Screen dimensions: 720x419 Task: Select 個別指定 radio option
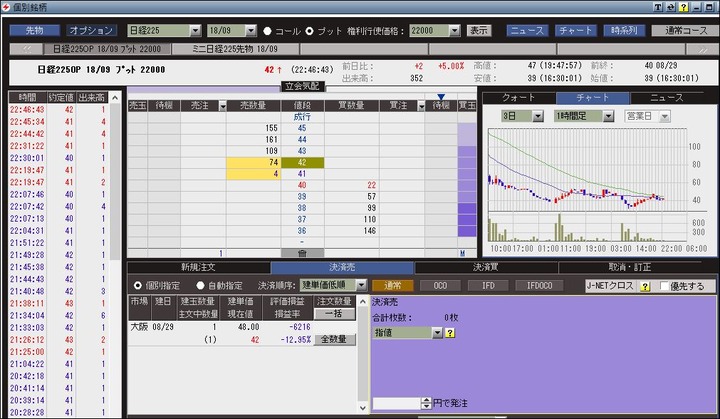click(x=137, y=285)
